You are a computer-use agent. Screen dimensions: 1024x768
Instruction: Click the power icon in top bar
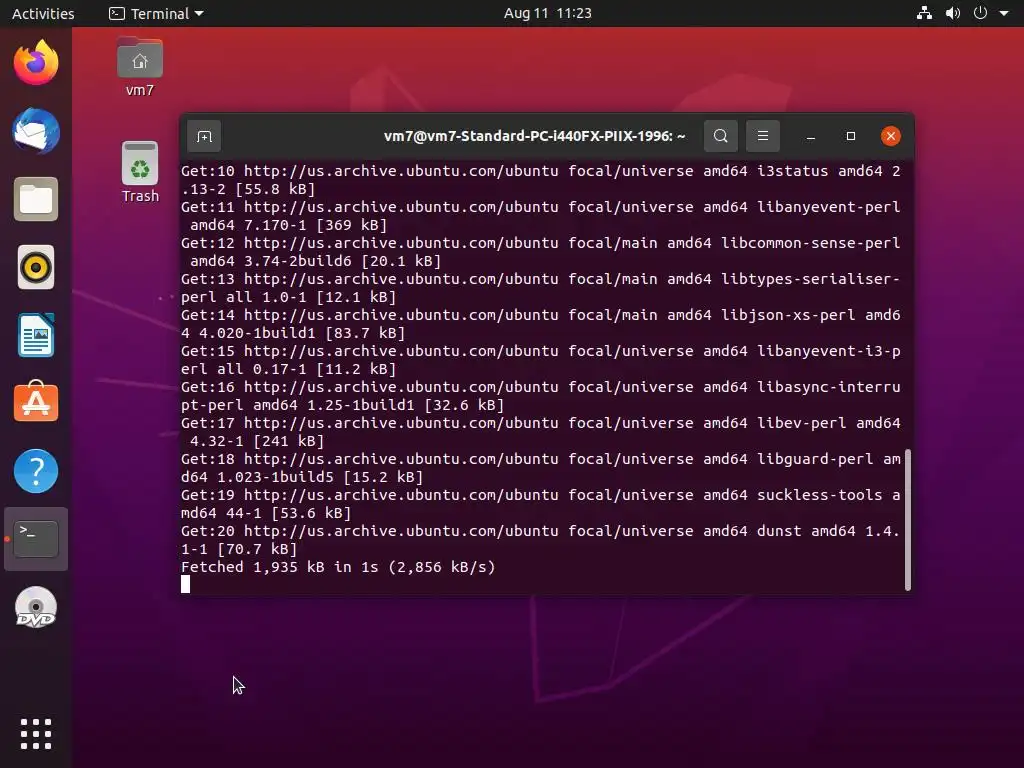[980, 13]
